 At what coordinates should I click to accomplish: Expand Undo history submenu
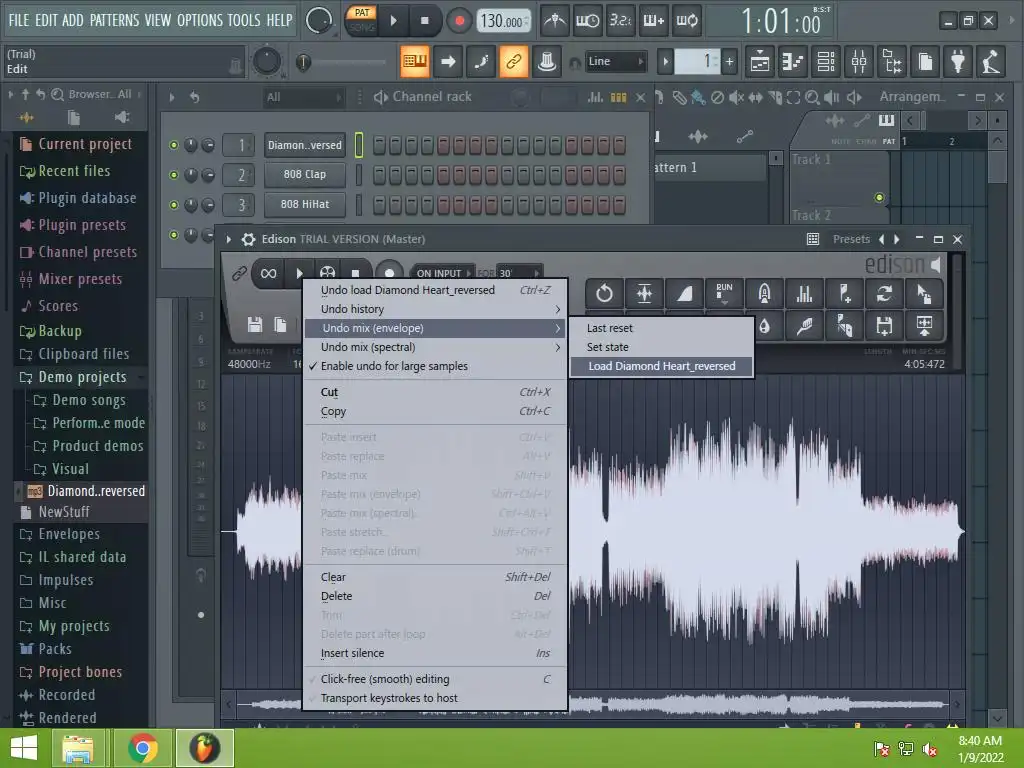(x=435, y=309)
